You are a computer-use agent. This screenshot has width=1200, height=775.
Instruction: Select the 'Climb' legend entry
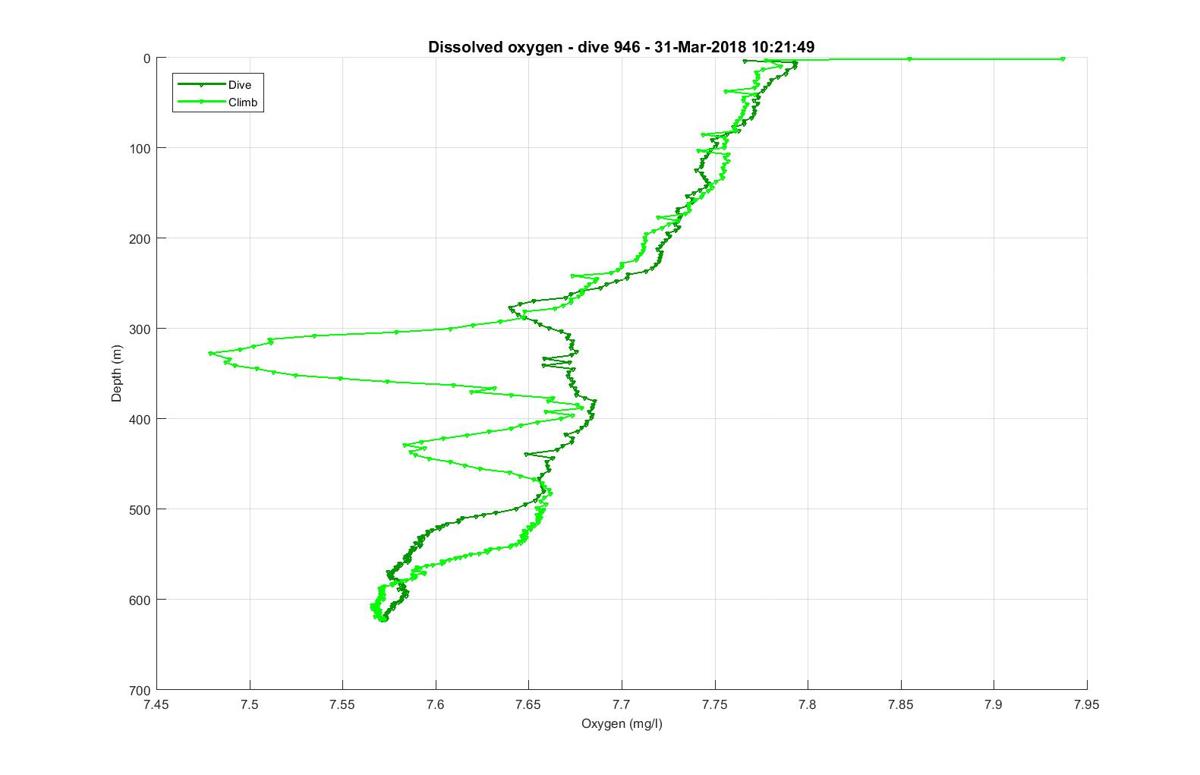(243, 102)
